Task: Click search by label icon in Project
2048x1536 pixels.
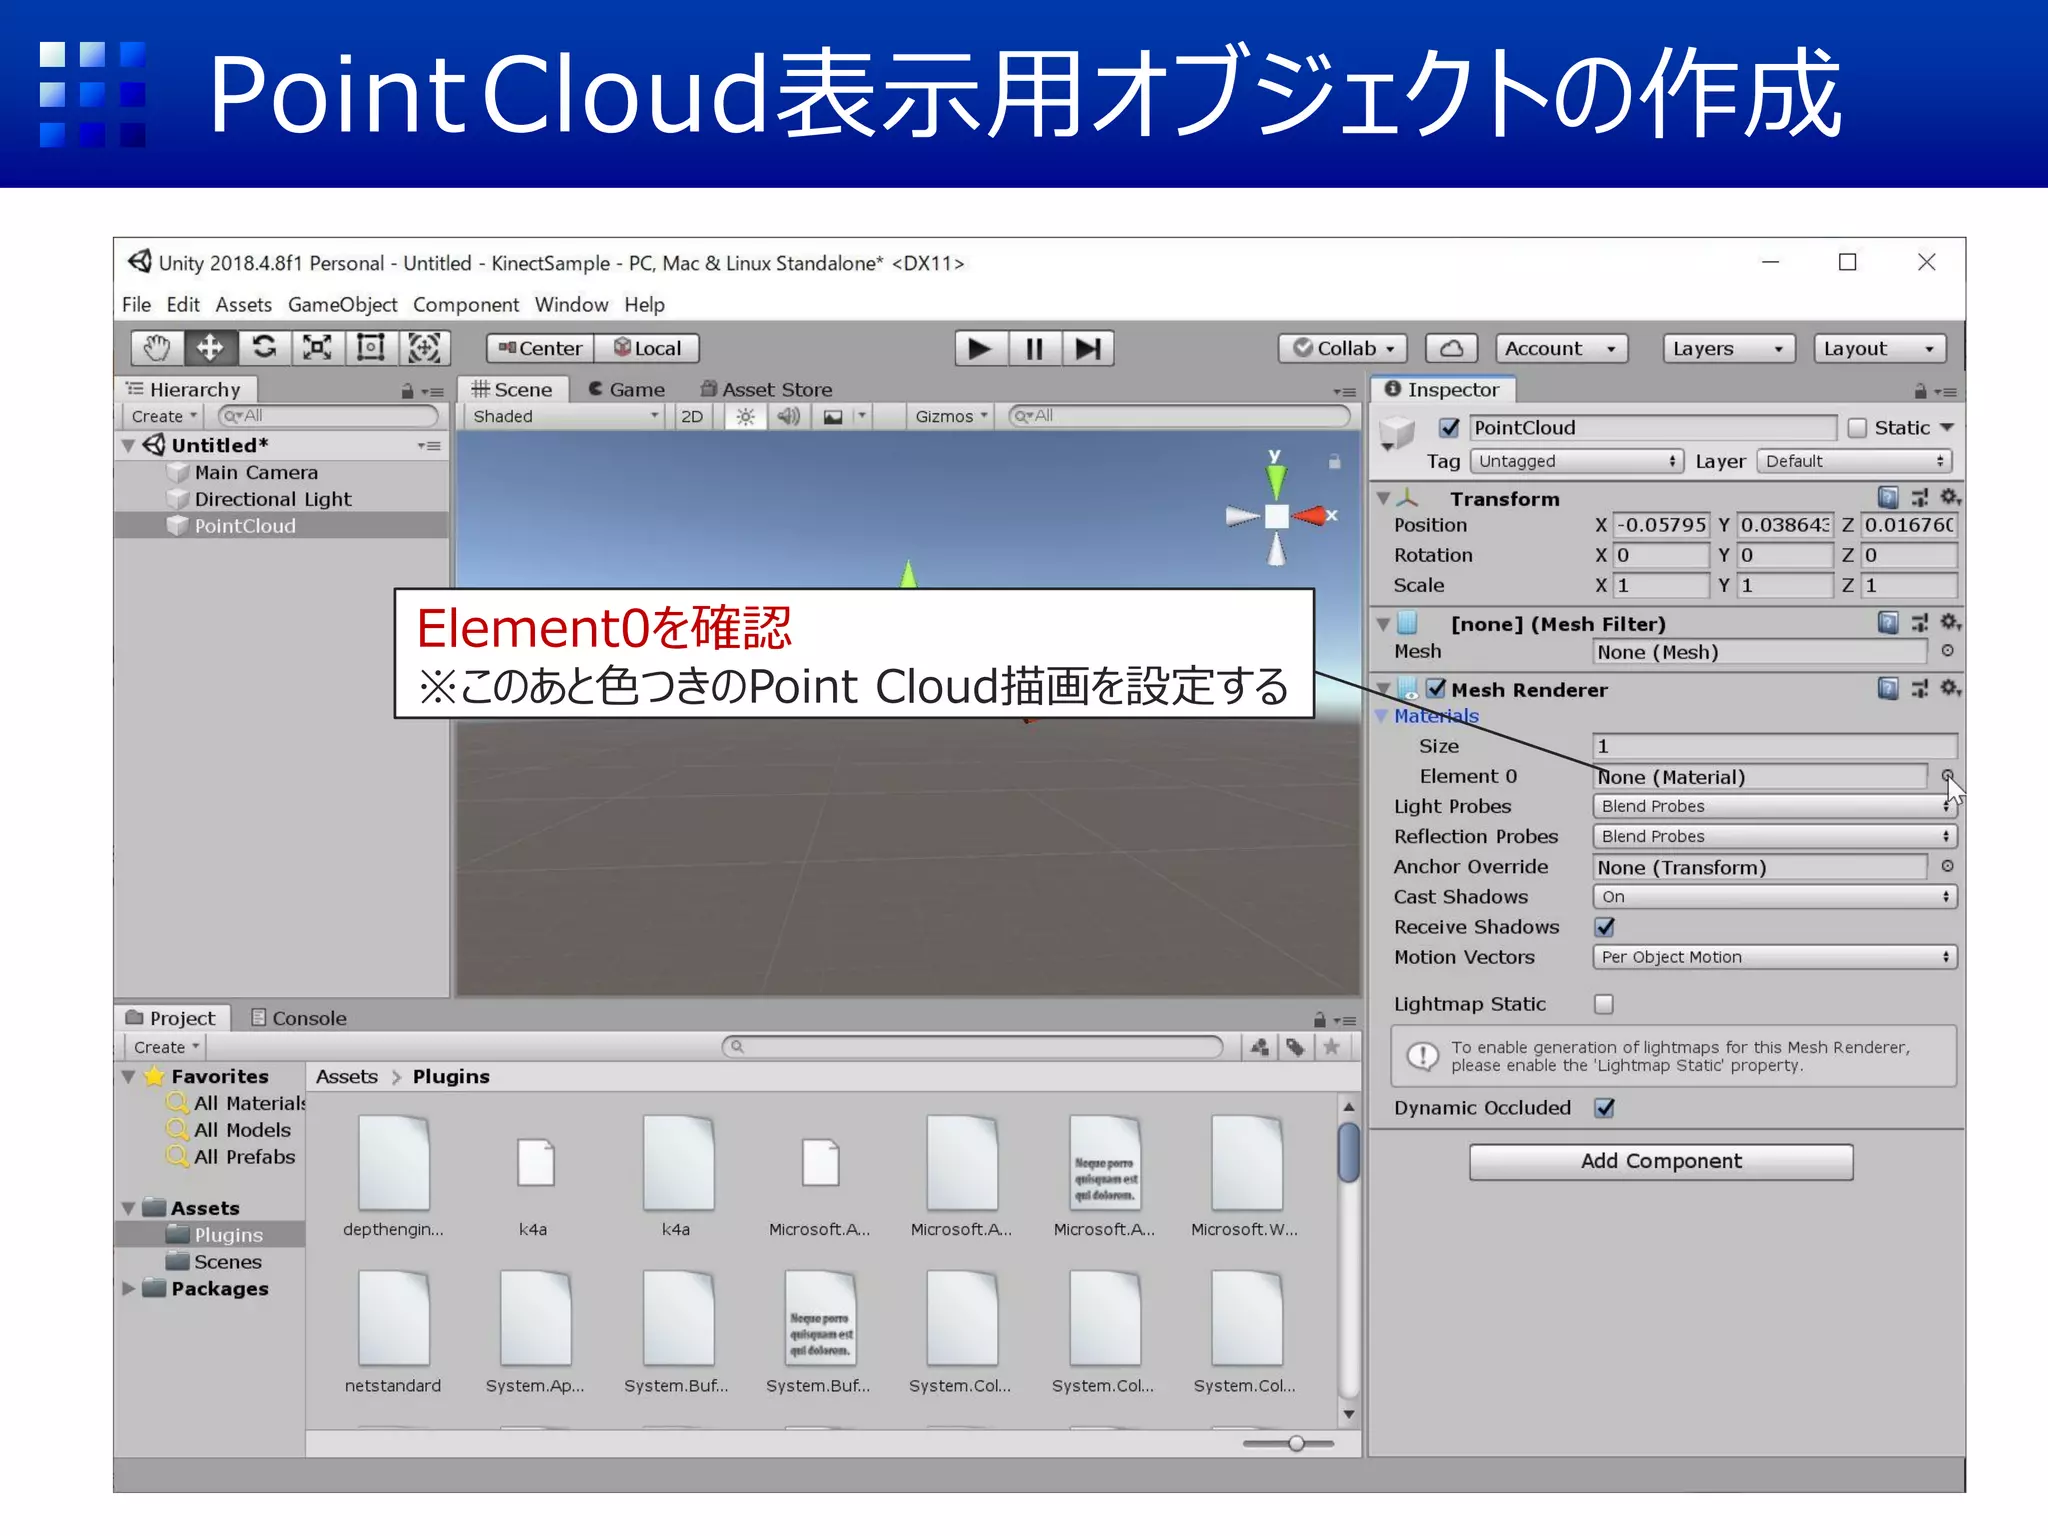Action: (1295, 1047)
